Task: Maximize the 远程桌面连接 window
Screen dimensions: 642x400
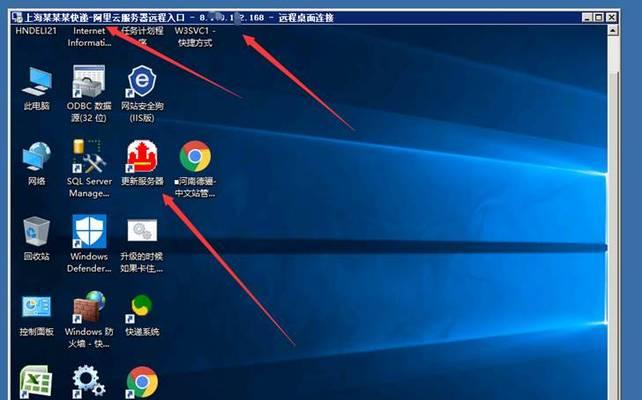Action: (x=599, y=17)
